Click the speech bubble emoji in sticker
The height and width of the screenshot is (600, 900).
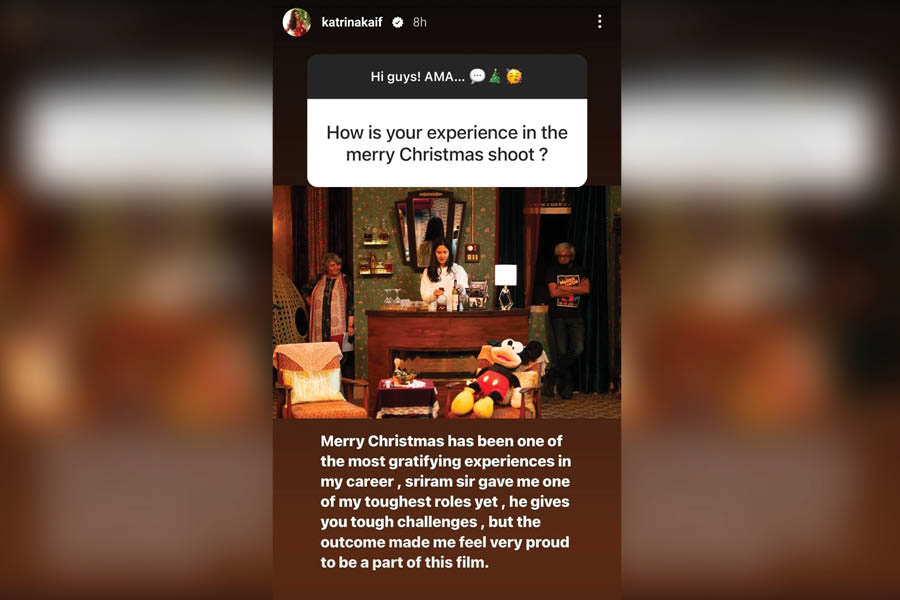coord(477,76)
